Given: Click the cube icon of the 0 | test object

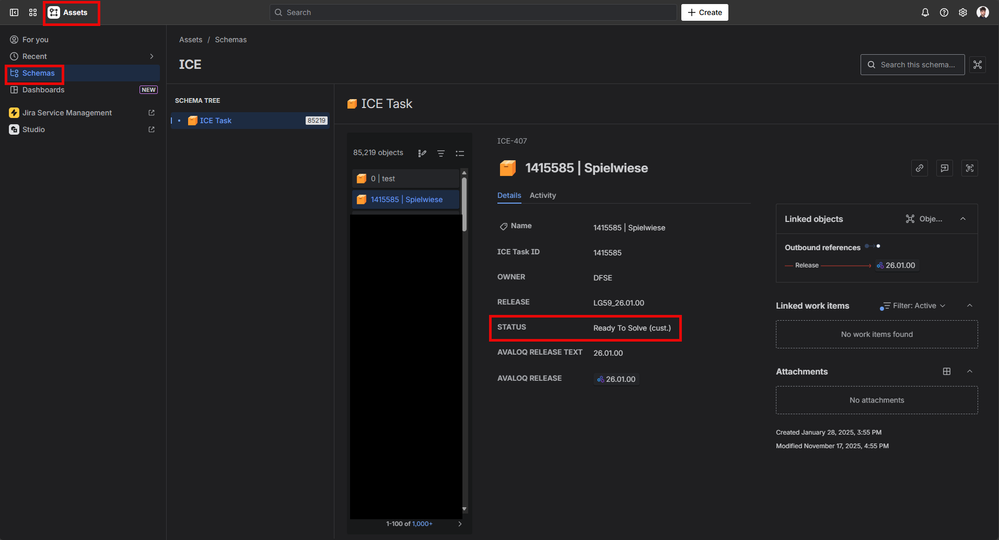Looking at the screenshot, I should click(361, 178).
